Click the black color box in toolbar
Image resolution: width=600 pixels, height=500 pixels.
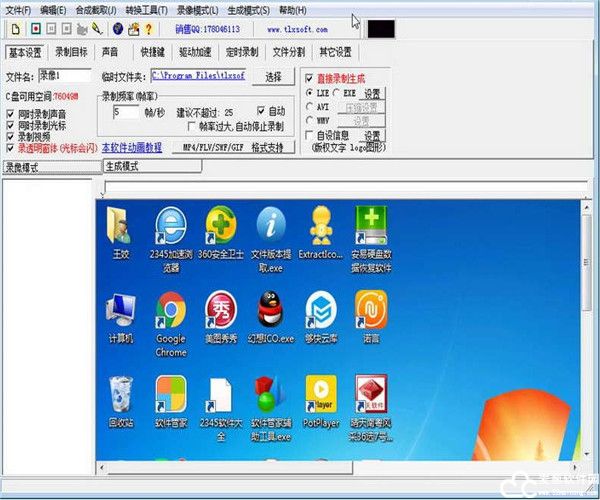[380, 29]
